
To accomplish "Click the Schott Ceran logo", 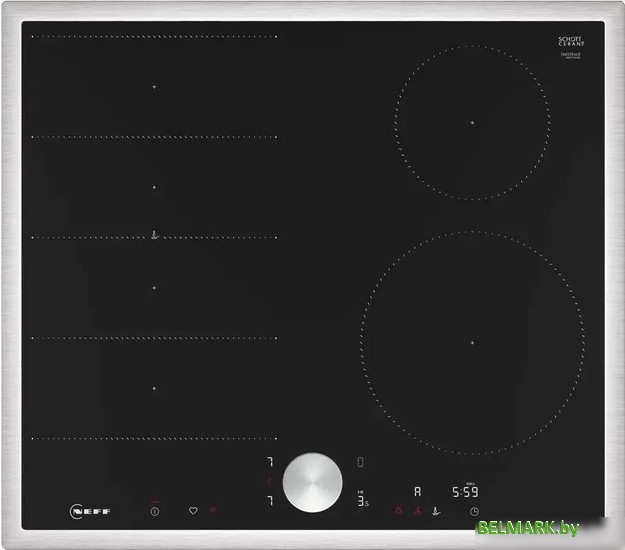I will click(x=570, y=42).
